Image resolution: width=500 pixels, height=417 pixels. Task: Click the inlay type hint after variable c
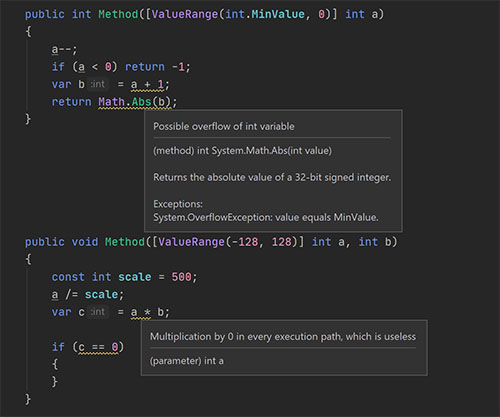pyautogui.click(x=98, y=312)
